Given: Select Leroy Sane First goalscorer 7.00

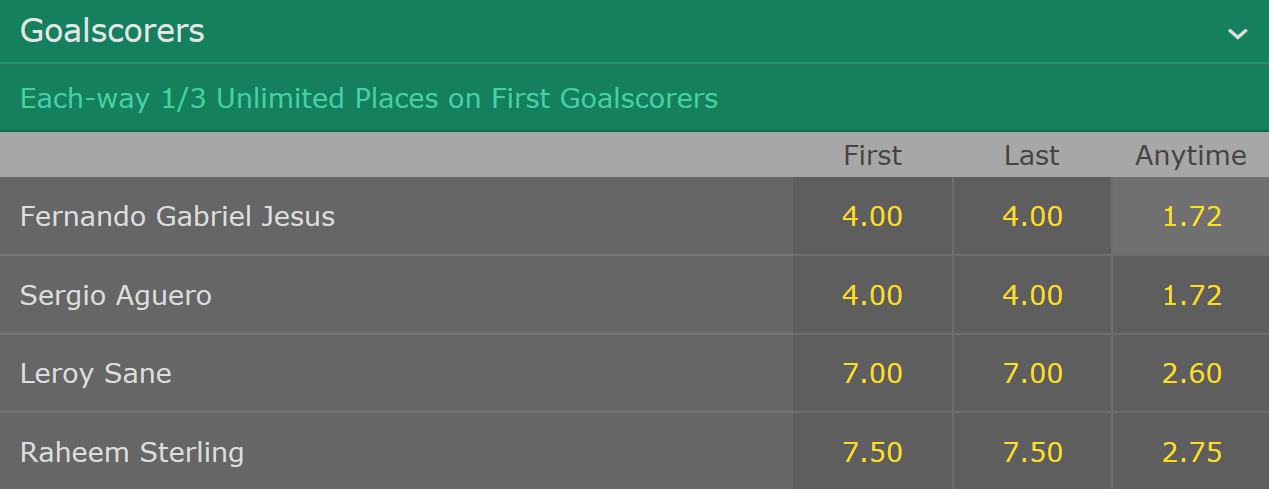Looking at the screenshot, I should tap(873, 373).
